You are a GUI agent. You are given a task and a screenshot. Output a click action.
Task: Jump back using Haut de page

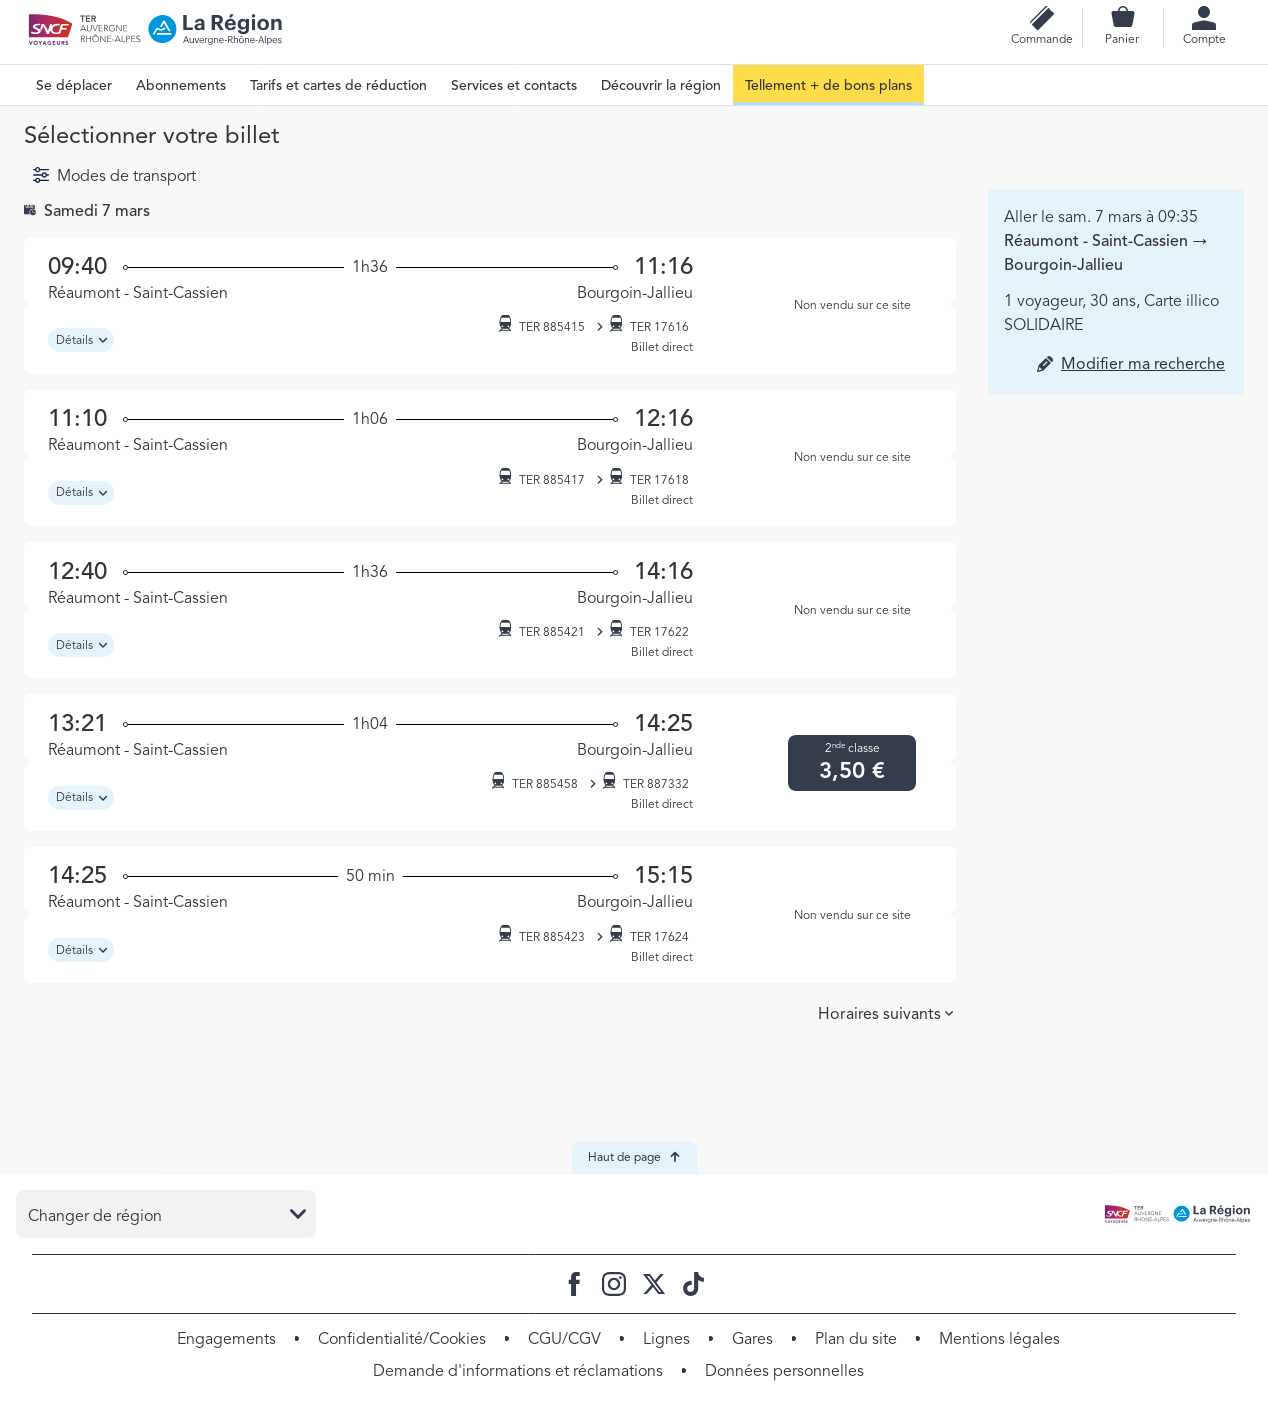pos(634,1157)
